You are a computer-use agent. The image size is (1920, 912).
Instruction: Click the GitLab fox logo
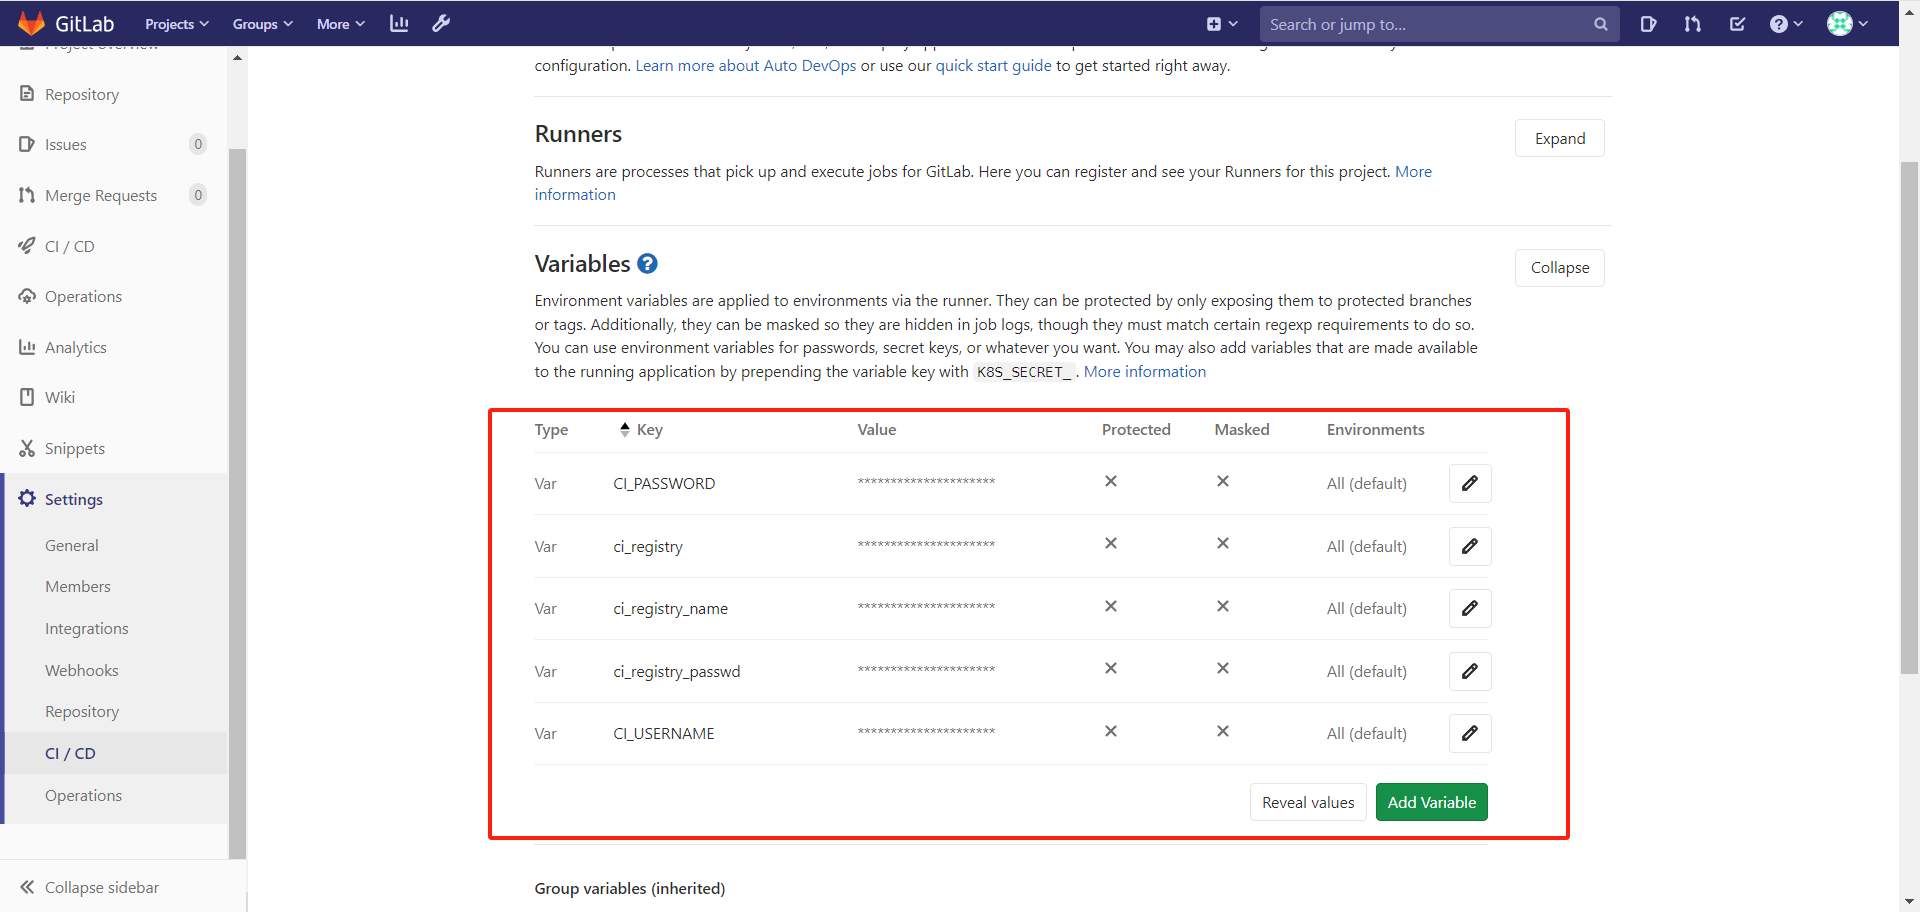[31, 22]
